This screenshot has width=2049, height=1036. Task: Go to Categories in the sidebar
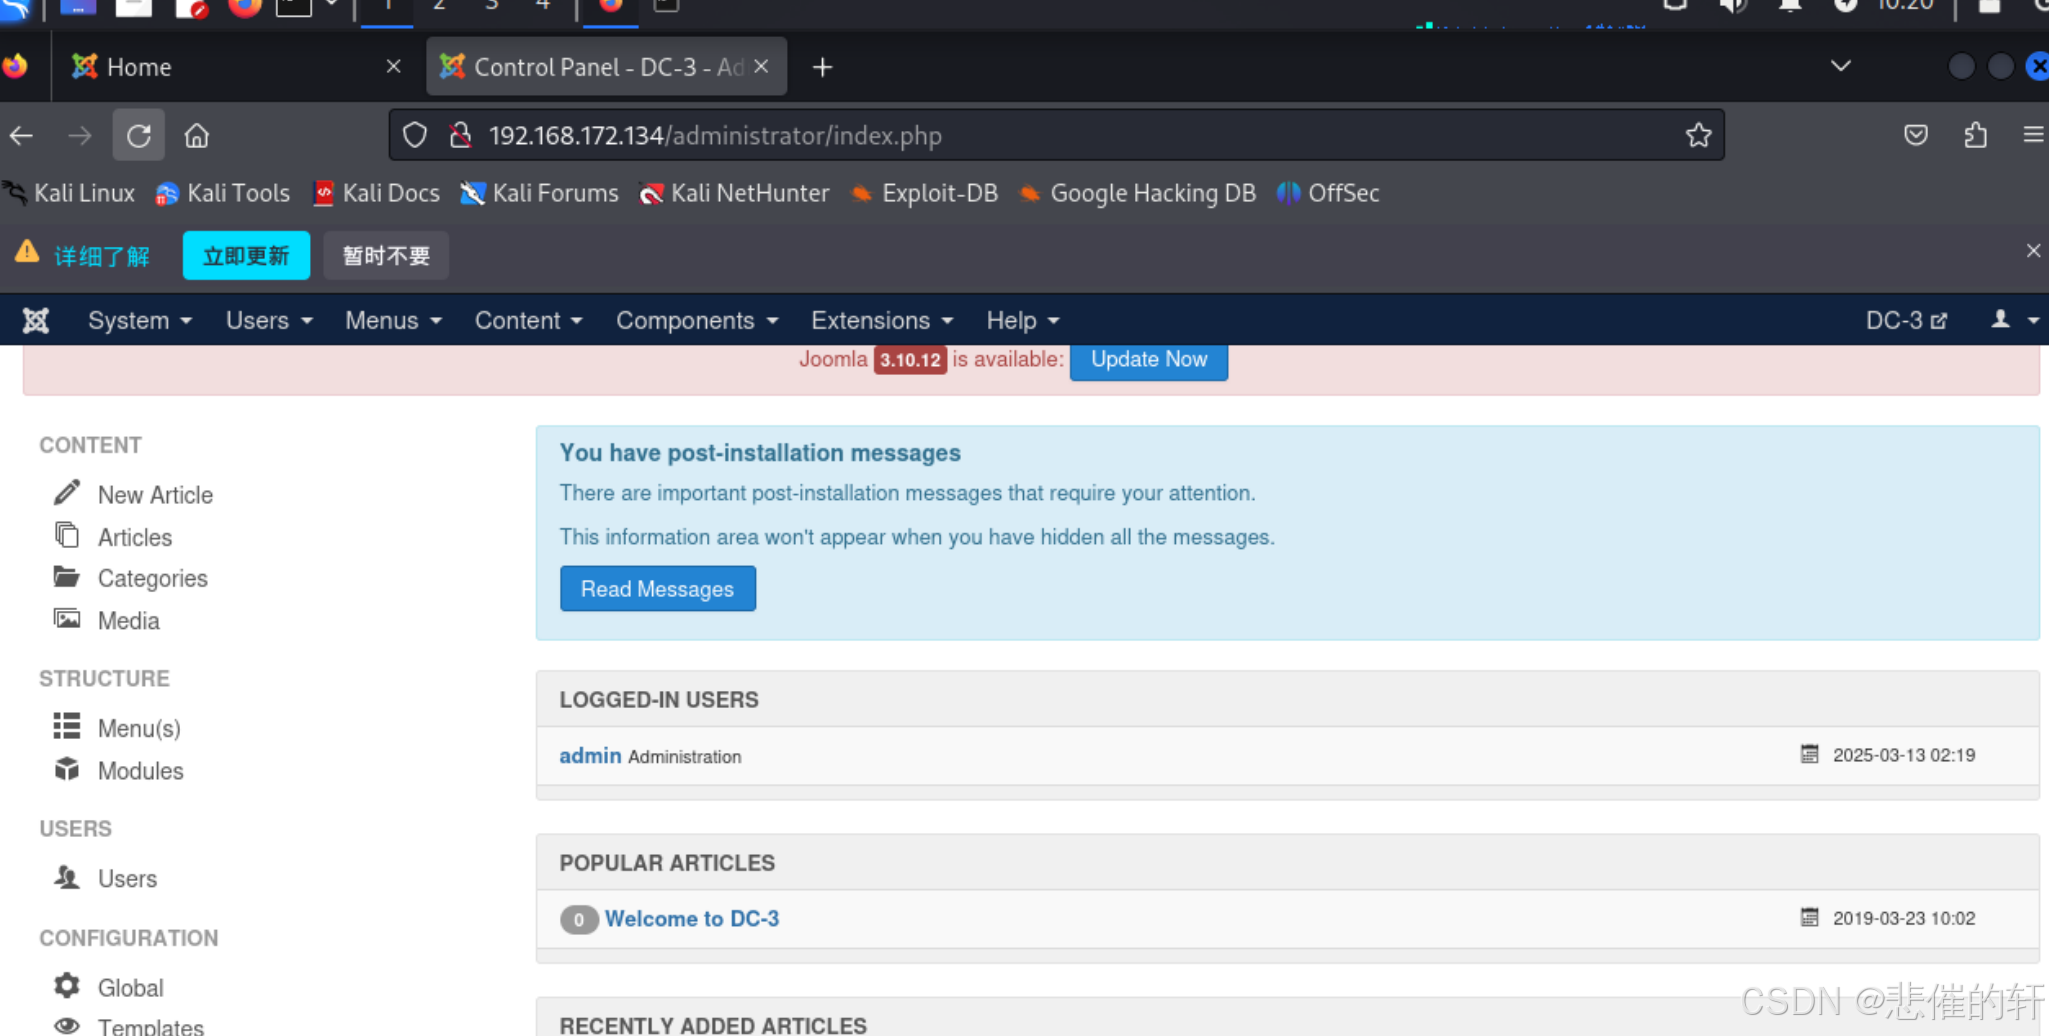click(153, 578)
